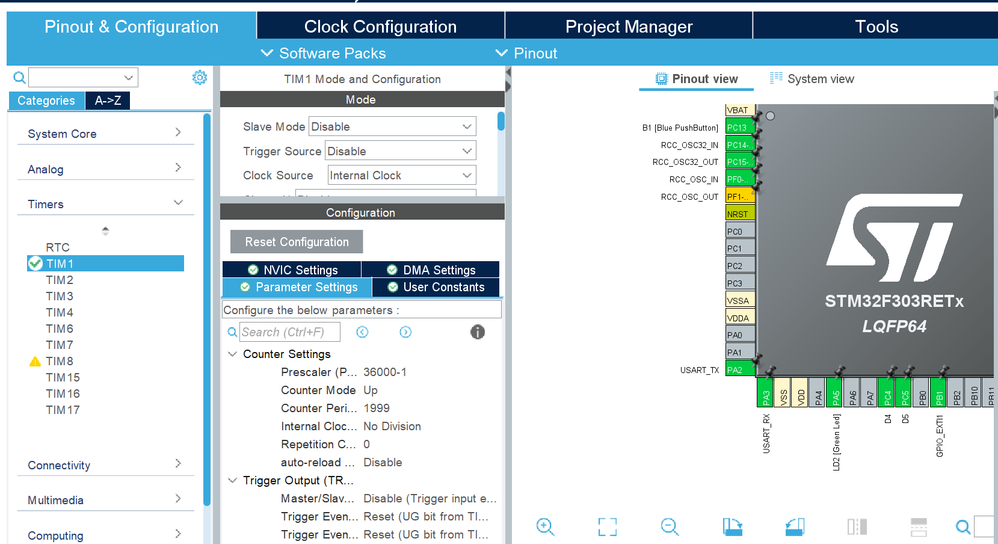Viewport: 998px width, 544px height.
Task: Click the VBAT pin on chip
Action: (x=740, y=110)
